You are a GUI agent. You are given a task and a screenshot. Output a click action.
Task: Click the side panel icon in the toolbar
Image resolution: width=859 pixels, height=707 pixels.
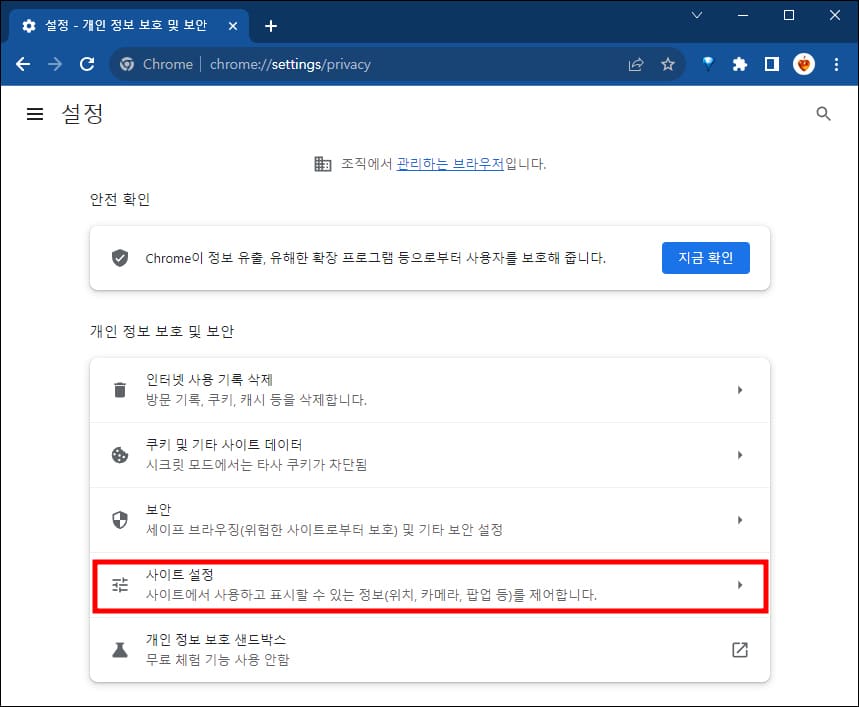(771, 63)
